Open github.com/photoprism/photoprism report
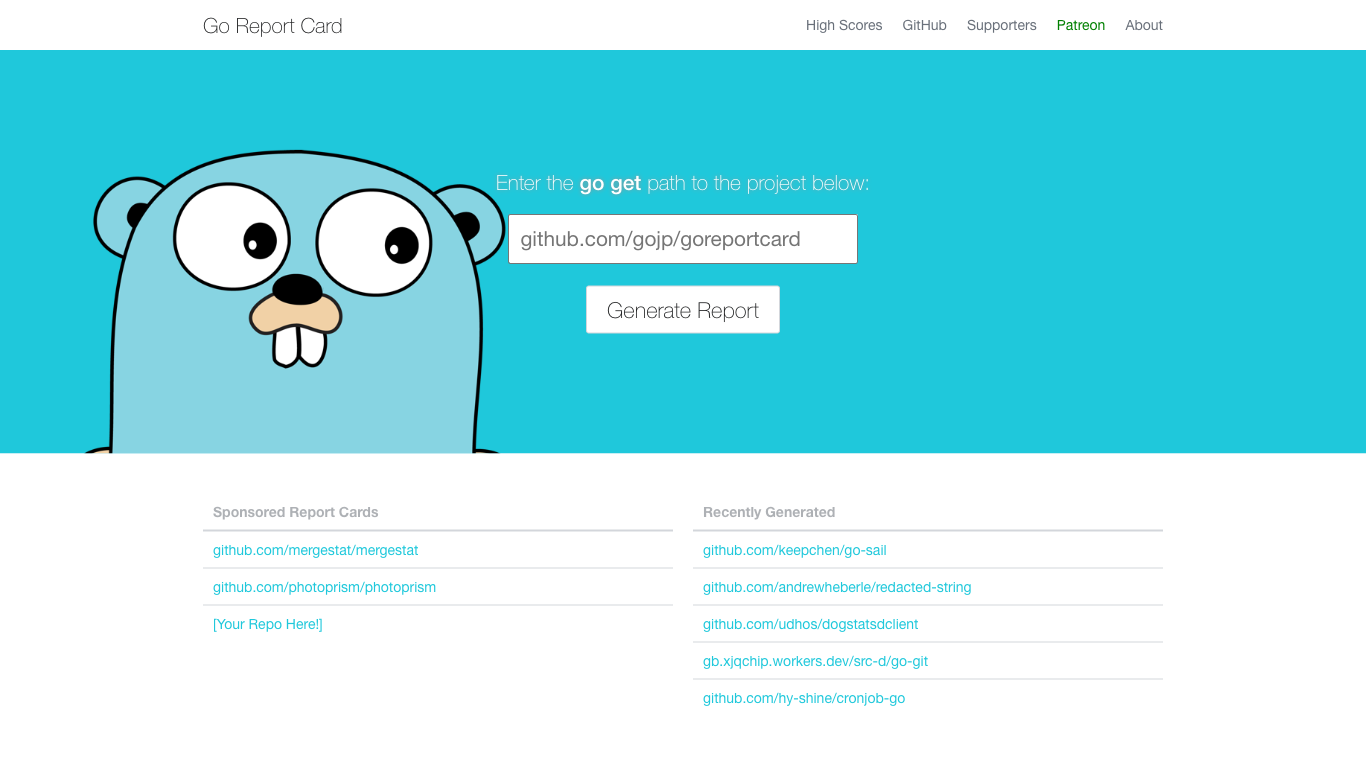This screenshot has width=1366, height=768. (324, 587)
